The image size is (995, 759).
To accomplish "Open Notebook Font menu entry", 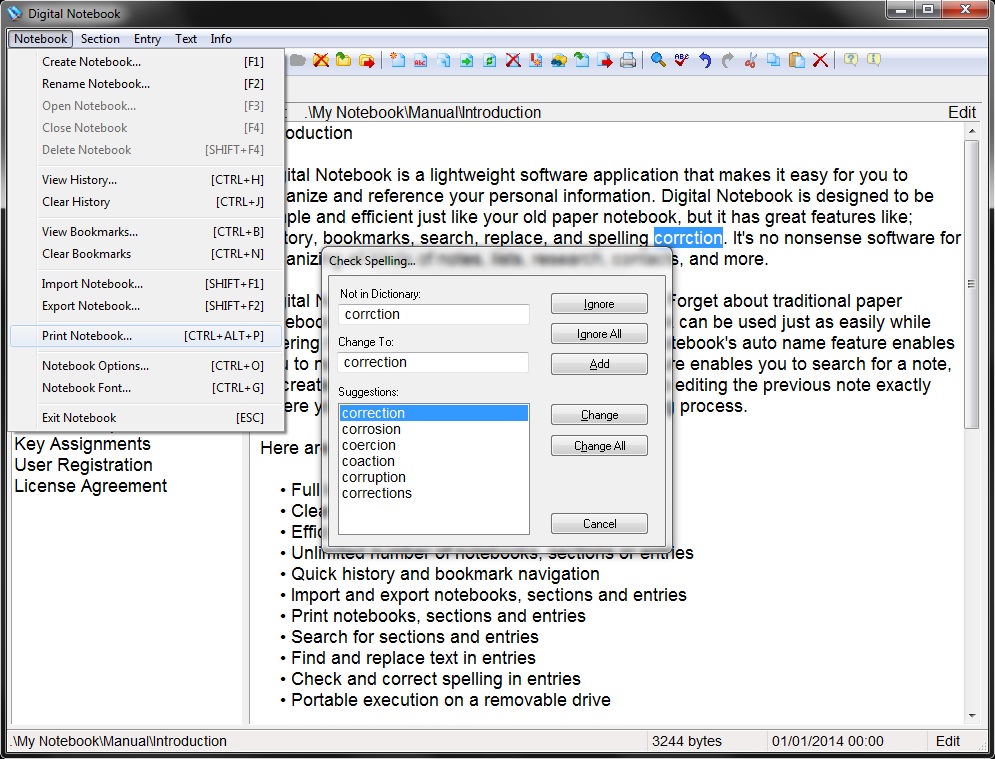I will 146,388.
